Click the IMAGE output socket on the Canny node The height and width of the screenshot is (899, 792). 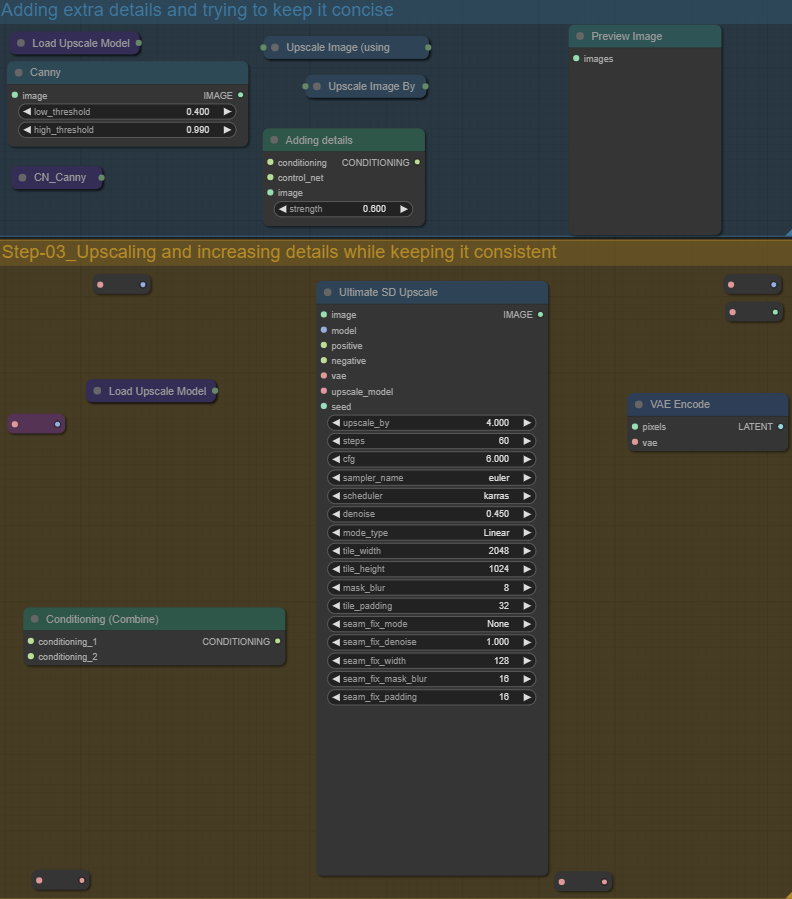point(240,95)
